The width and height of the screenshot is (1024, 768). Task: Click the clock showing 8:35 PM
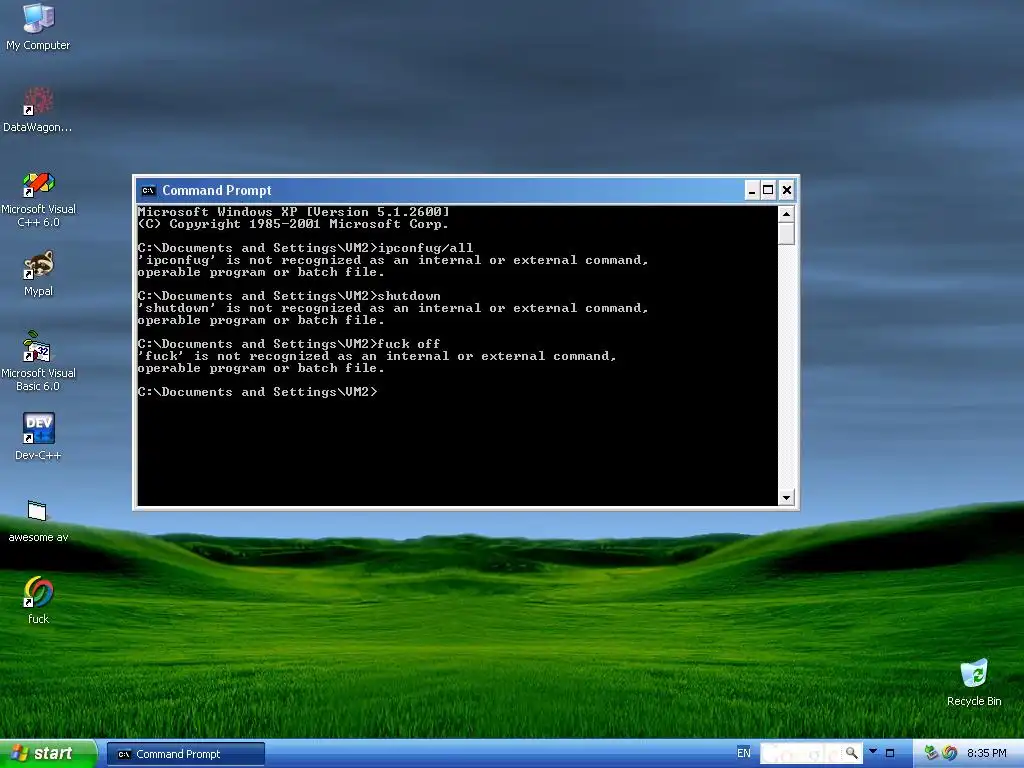986,753
